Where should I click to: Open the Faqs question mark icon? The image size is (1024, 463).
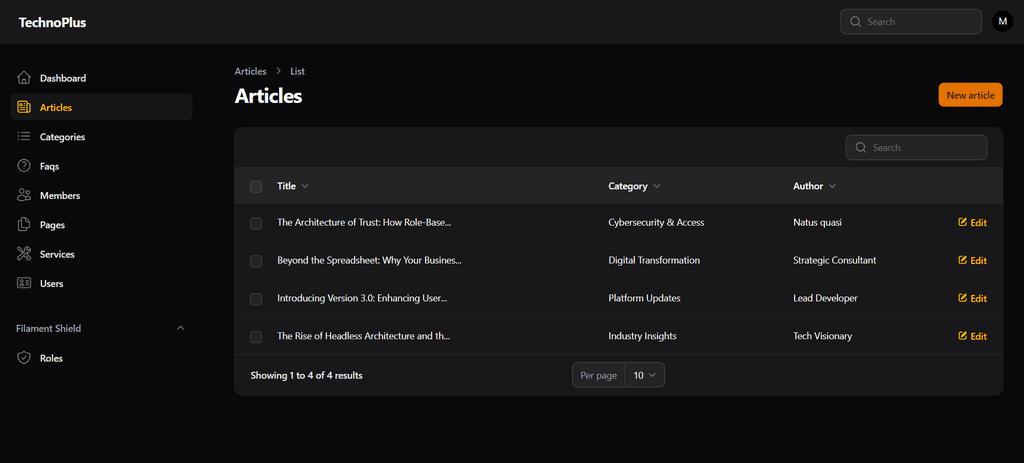point(24,166)
